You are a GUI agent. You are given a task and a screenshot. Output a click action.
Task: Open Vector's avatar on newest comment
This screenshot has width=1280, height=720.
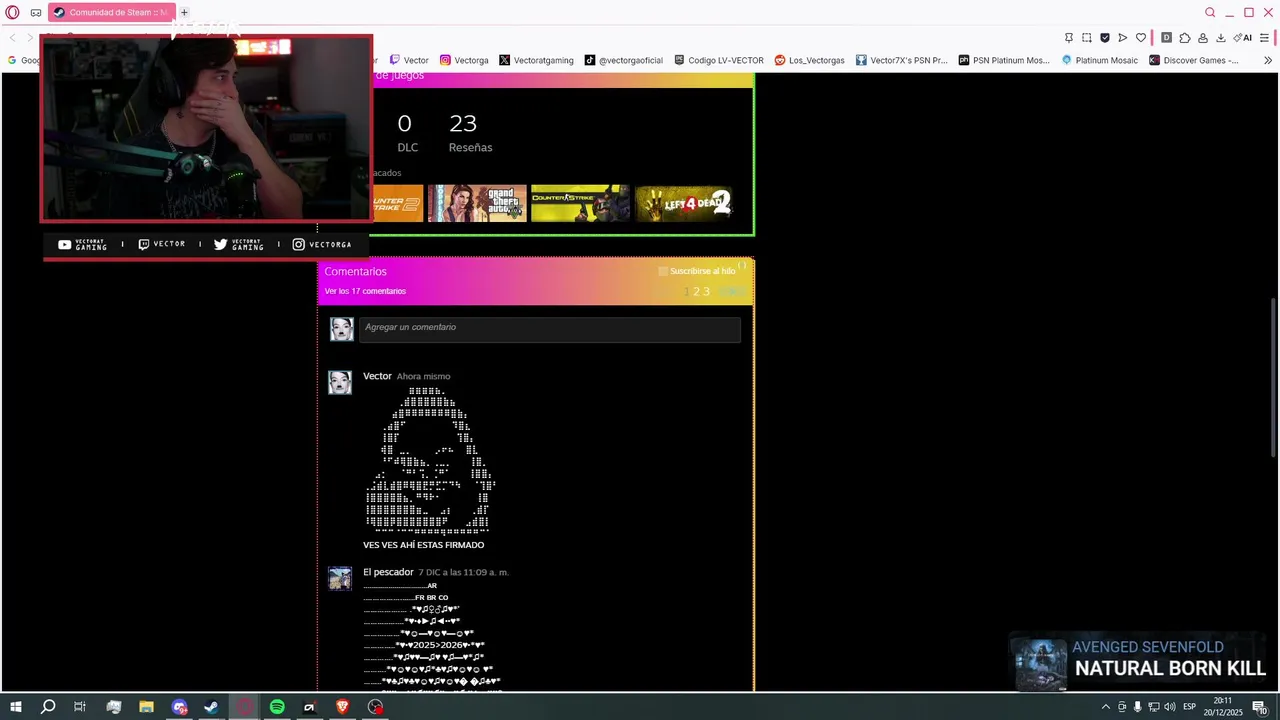tap(340, 382)
